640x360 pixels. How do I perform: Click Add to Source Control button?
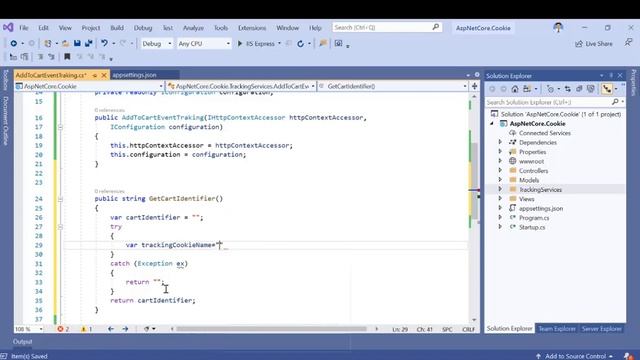[x=575, y=356]
